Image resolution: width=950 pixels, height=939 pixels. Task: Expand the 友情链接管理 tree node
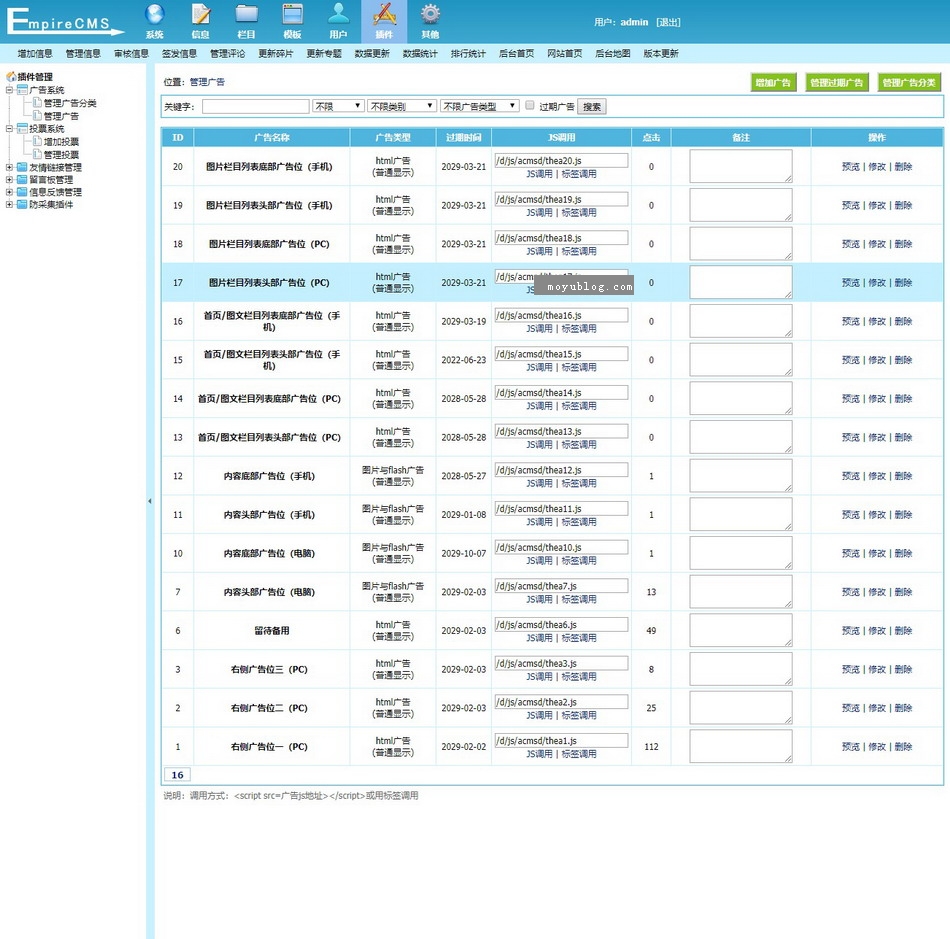click(9, 167)
